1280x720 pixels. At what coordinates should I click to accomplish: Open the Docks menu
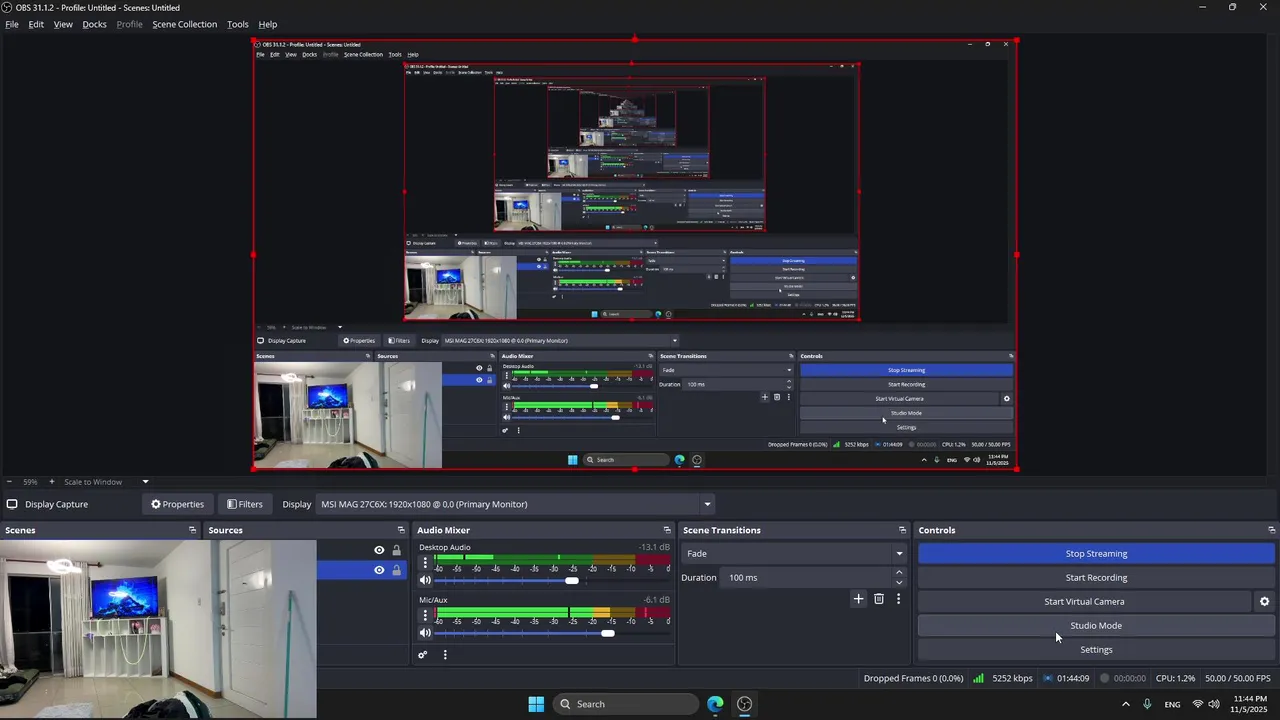(x=94, y=24)
